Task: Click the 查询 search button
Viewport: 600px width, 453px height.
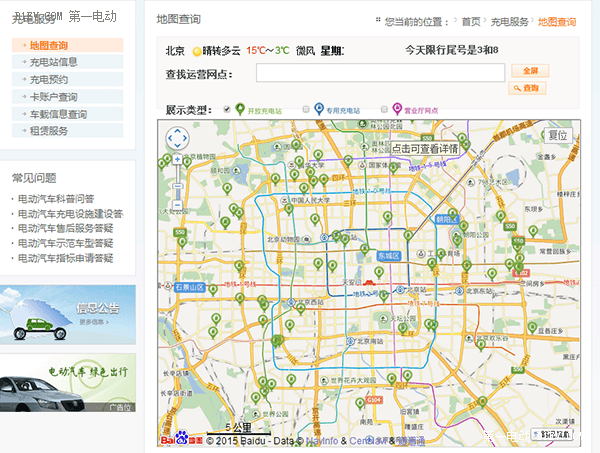Action: coord(527,88)
